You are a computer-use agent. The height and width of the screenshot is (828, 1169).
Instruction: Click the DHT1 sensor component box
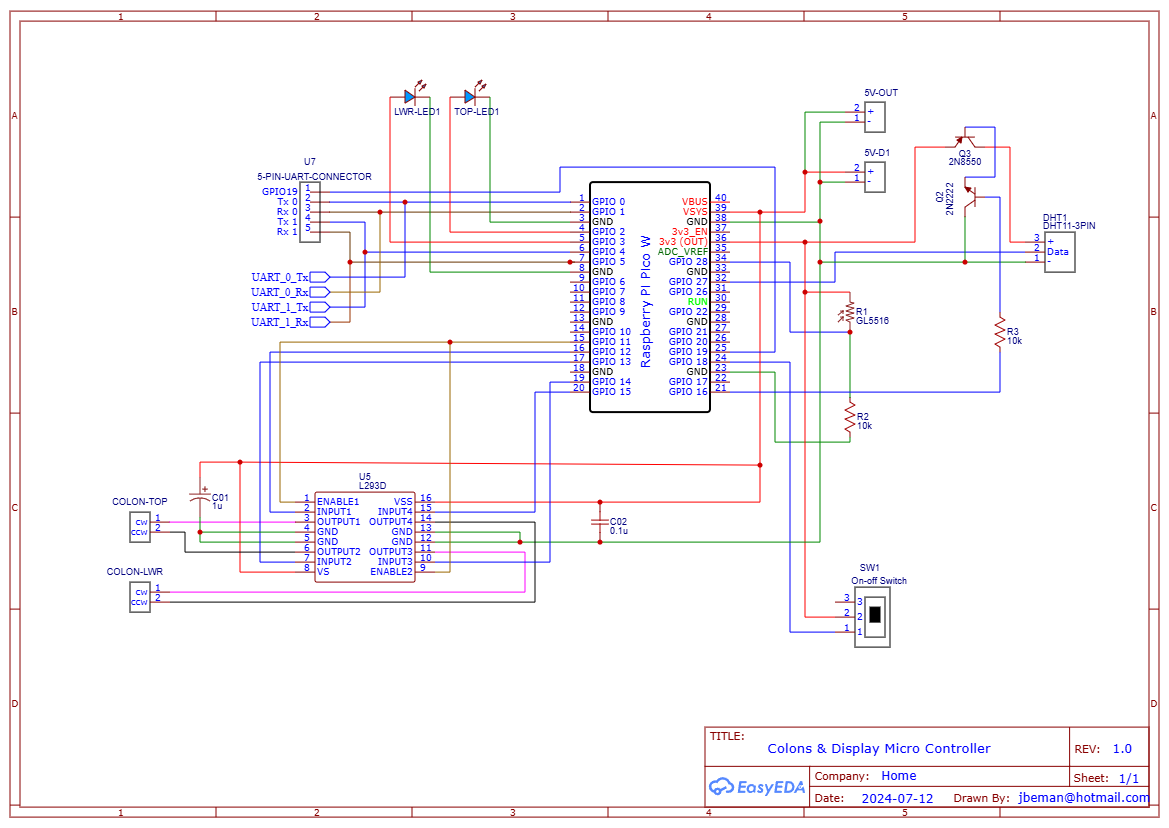click(x=1059, y=252)
